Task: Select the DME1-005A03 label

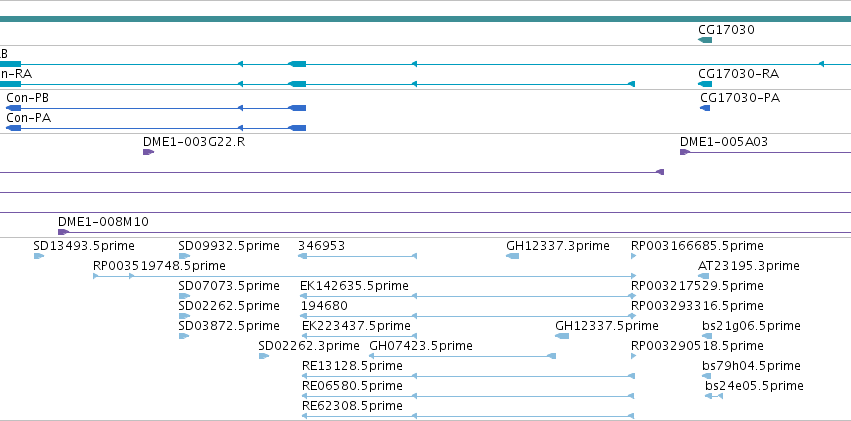Action: pos(724,142)
